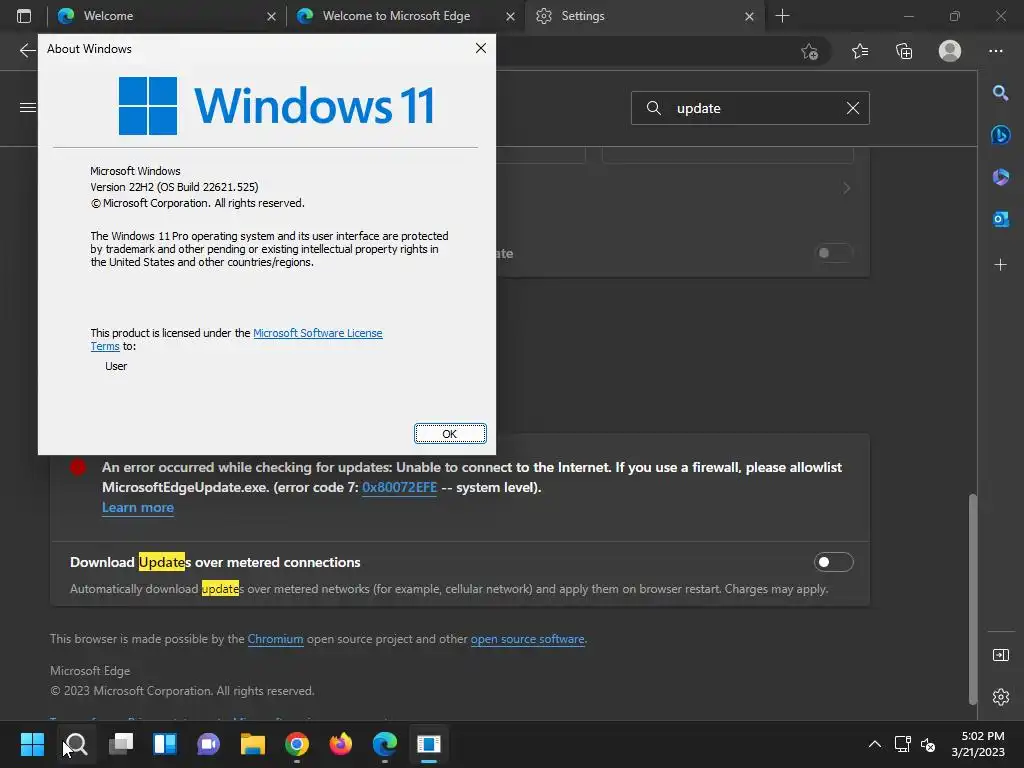This screenshot has width=1024, height=768.
Task: Open the Chromium project link
Action: pos(276,639)
